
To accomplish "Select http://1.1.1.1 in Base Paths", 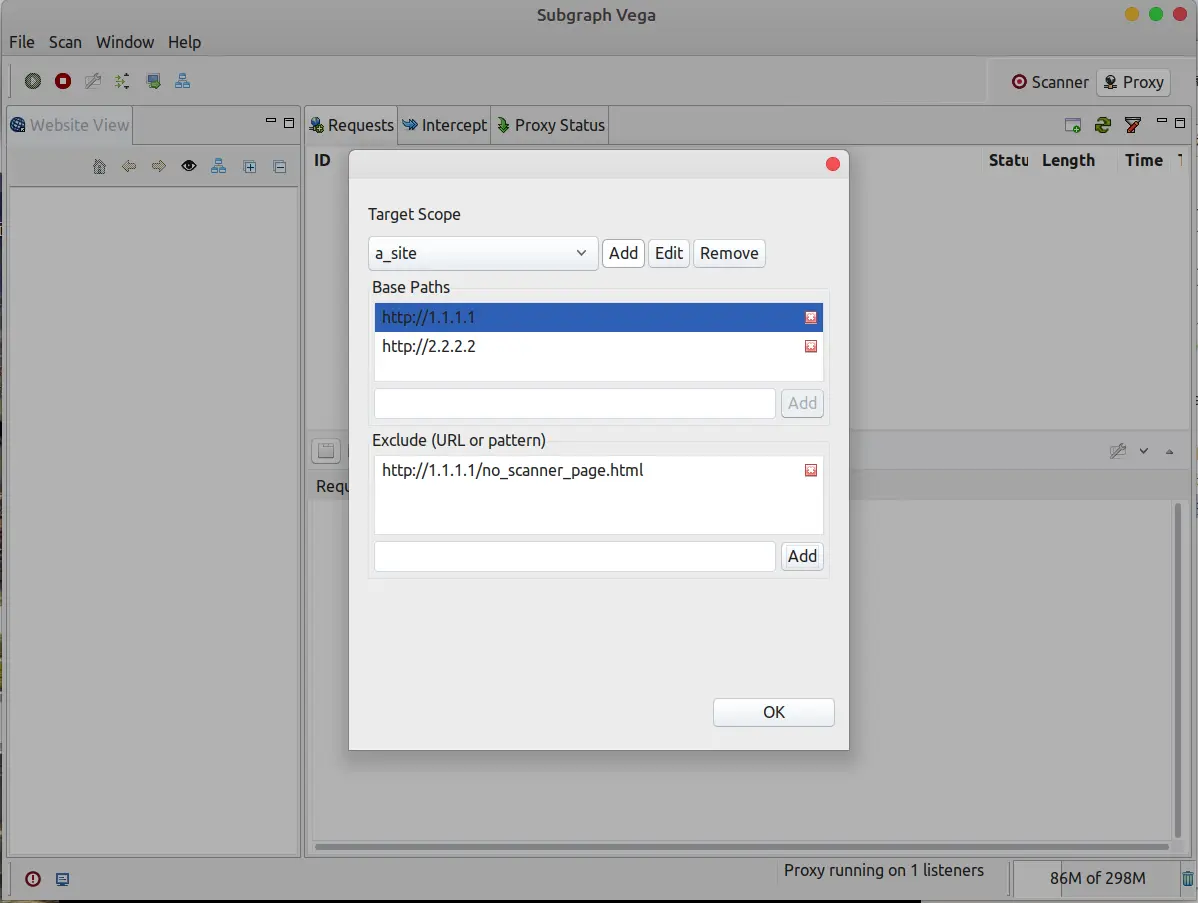I will click(x=598, y=317).
